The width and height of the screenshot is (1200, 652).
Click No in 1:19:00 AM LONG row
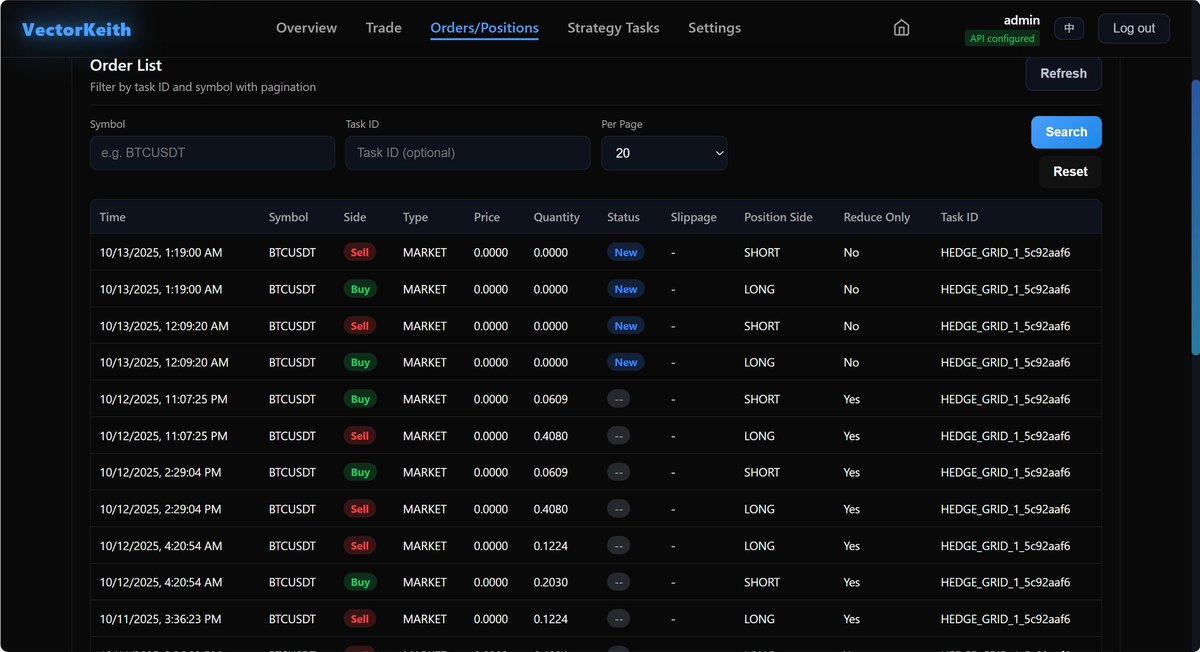(x=851, y=289)
